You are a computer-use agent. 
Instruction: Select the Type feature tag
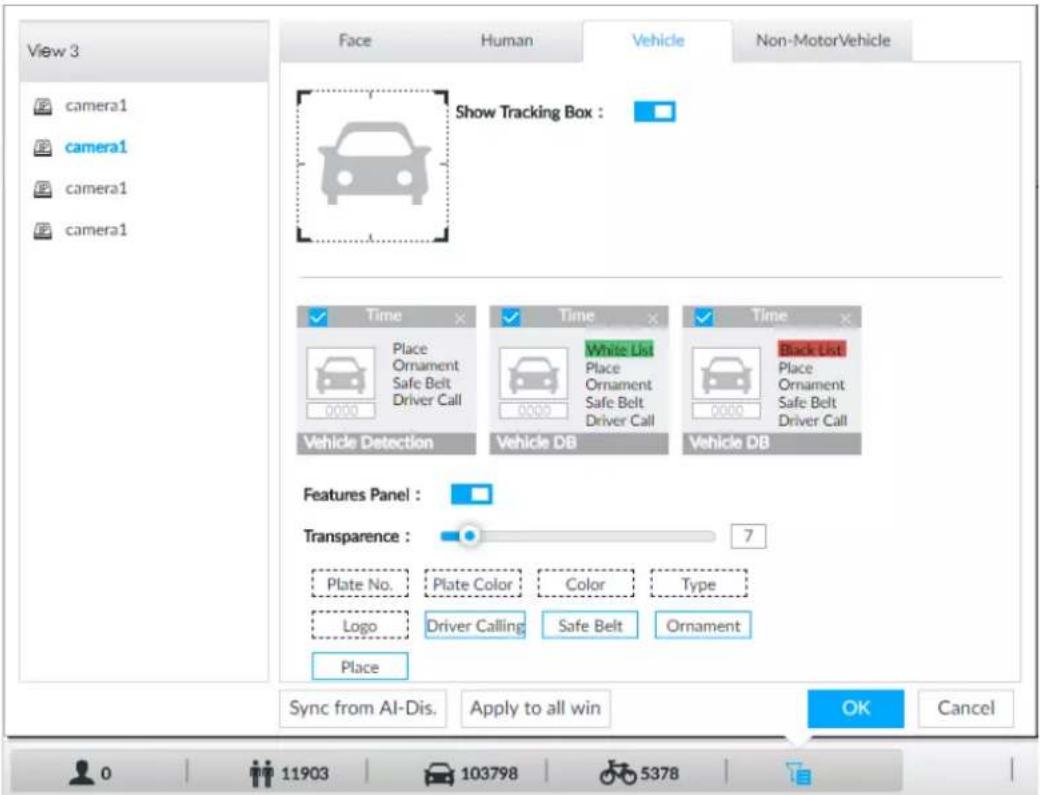[x=698, y=583]
